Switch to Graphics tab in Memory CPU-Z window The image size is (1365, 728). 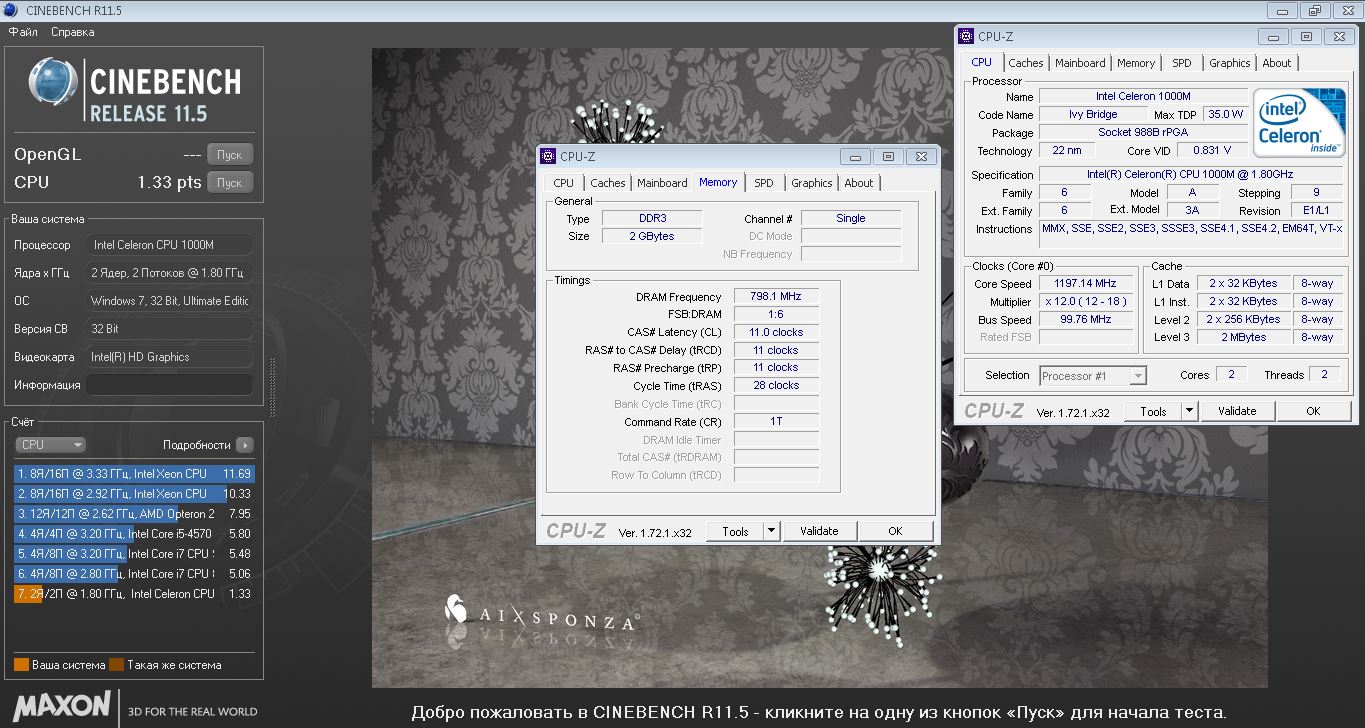click(811, 183)
